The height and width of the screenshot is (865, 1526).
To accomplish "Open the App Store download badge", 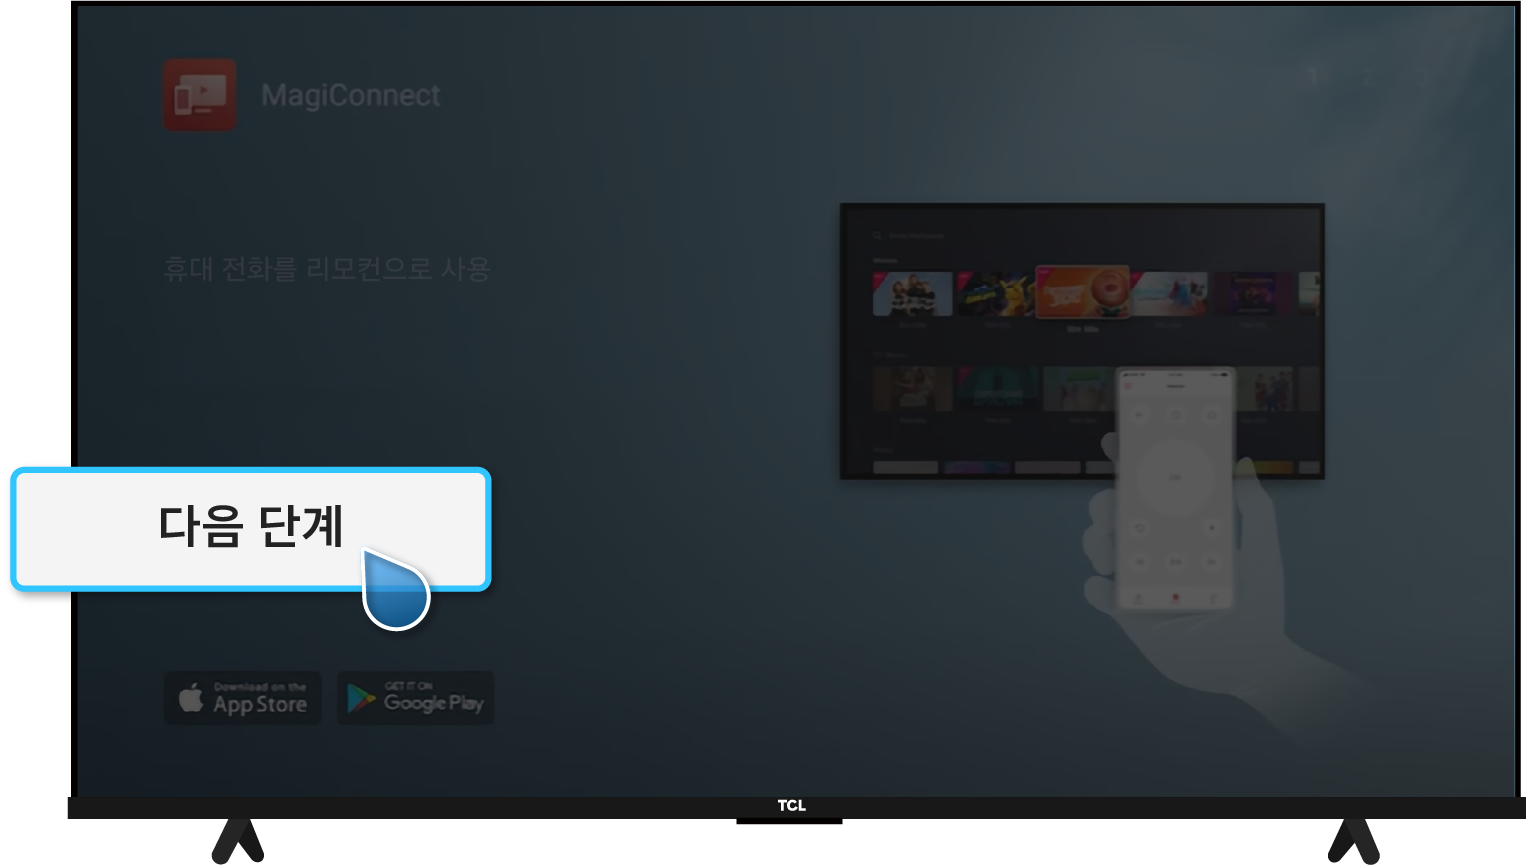I will 243,698.
